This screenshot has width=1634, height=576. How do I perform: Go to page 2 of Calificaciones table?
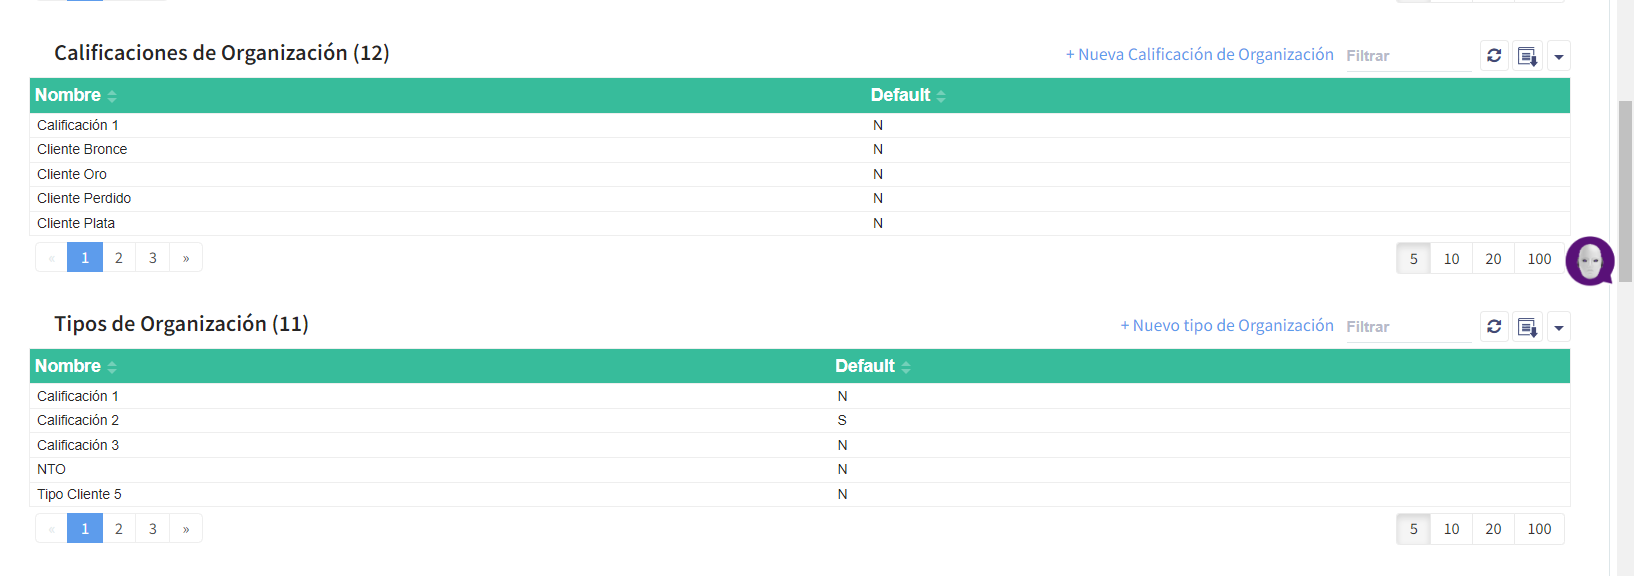click(119, 258)
